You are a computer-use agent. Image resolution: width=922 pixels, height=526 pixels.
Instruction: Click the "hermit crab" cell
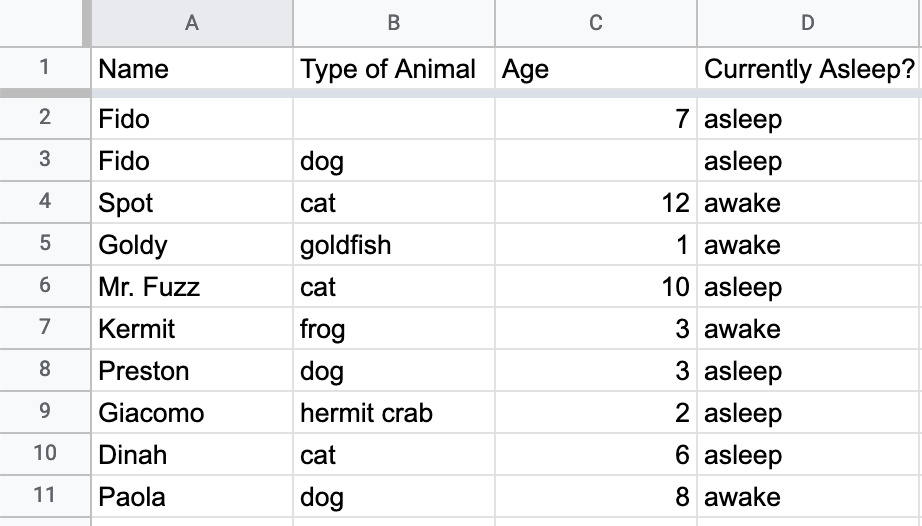click(394, 413)
